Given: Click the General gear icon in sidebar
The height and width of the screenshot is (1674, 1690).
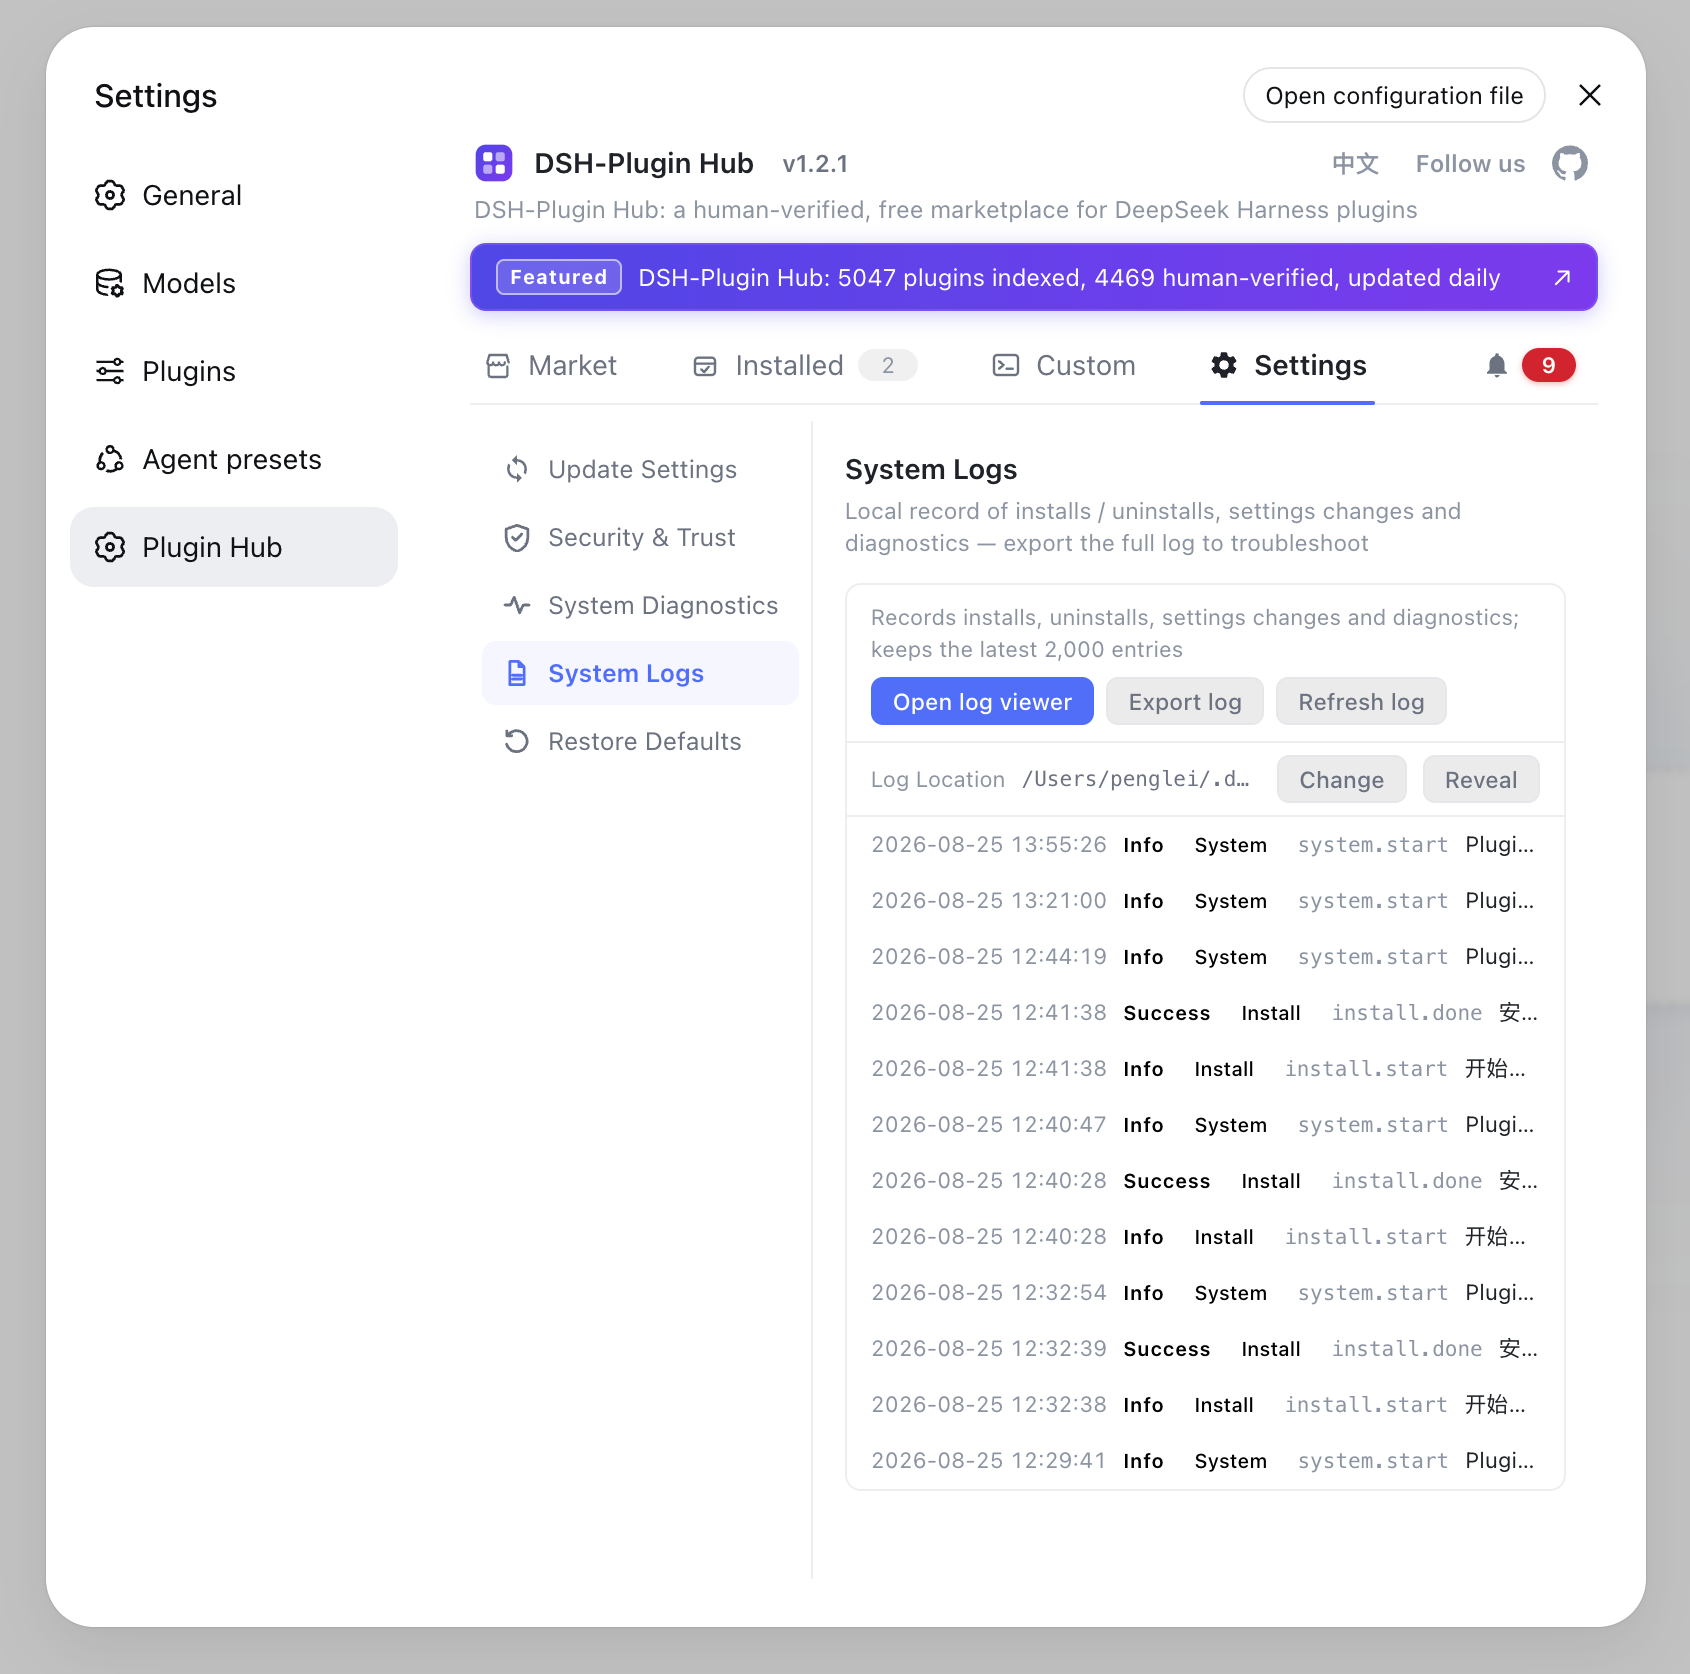Looking at the screenshot, I should tap(110, 195).
